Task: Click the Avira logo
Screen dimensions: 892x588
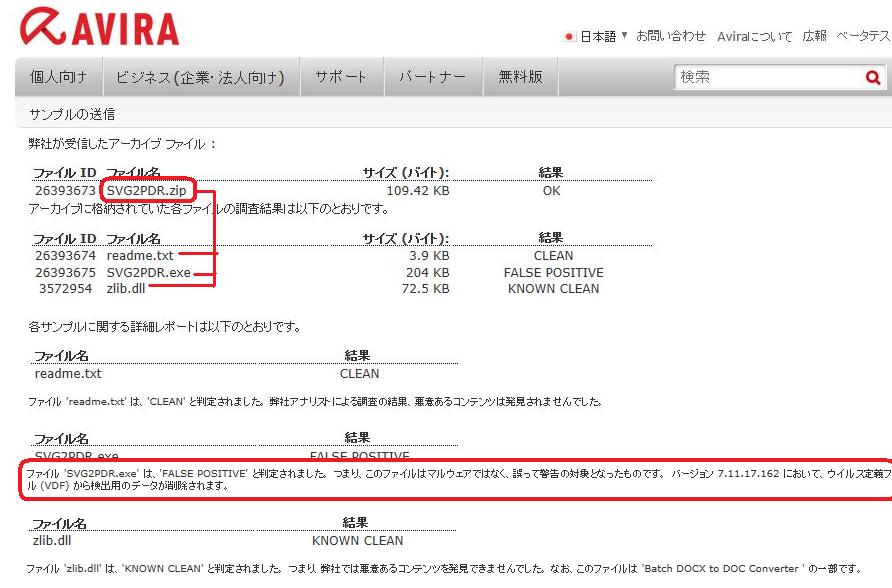Action: click(x=100, y=27)
